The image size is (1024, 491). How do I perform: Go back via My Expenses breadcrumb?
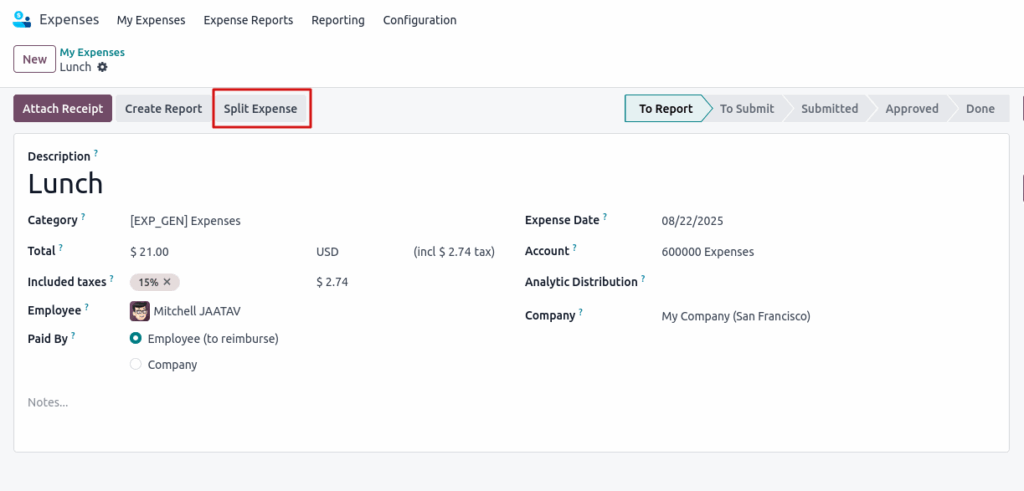tap(92, 52)
